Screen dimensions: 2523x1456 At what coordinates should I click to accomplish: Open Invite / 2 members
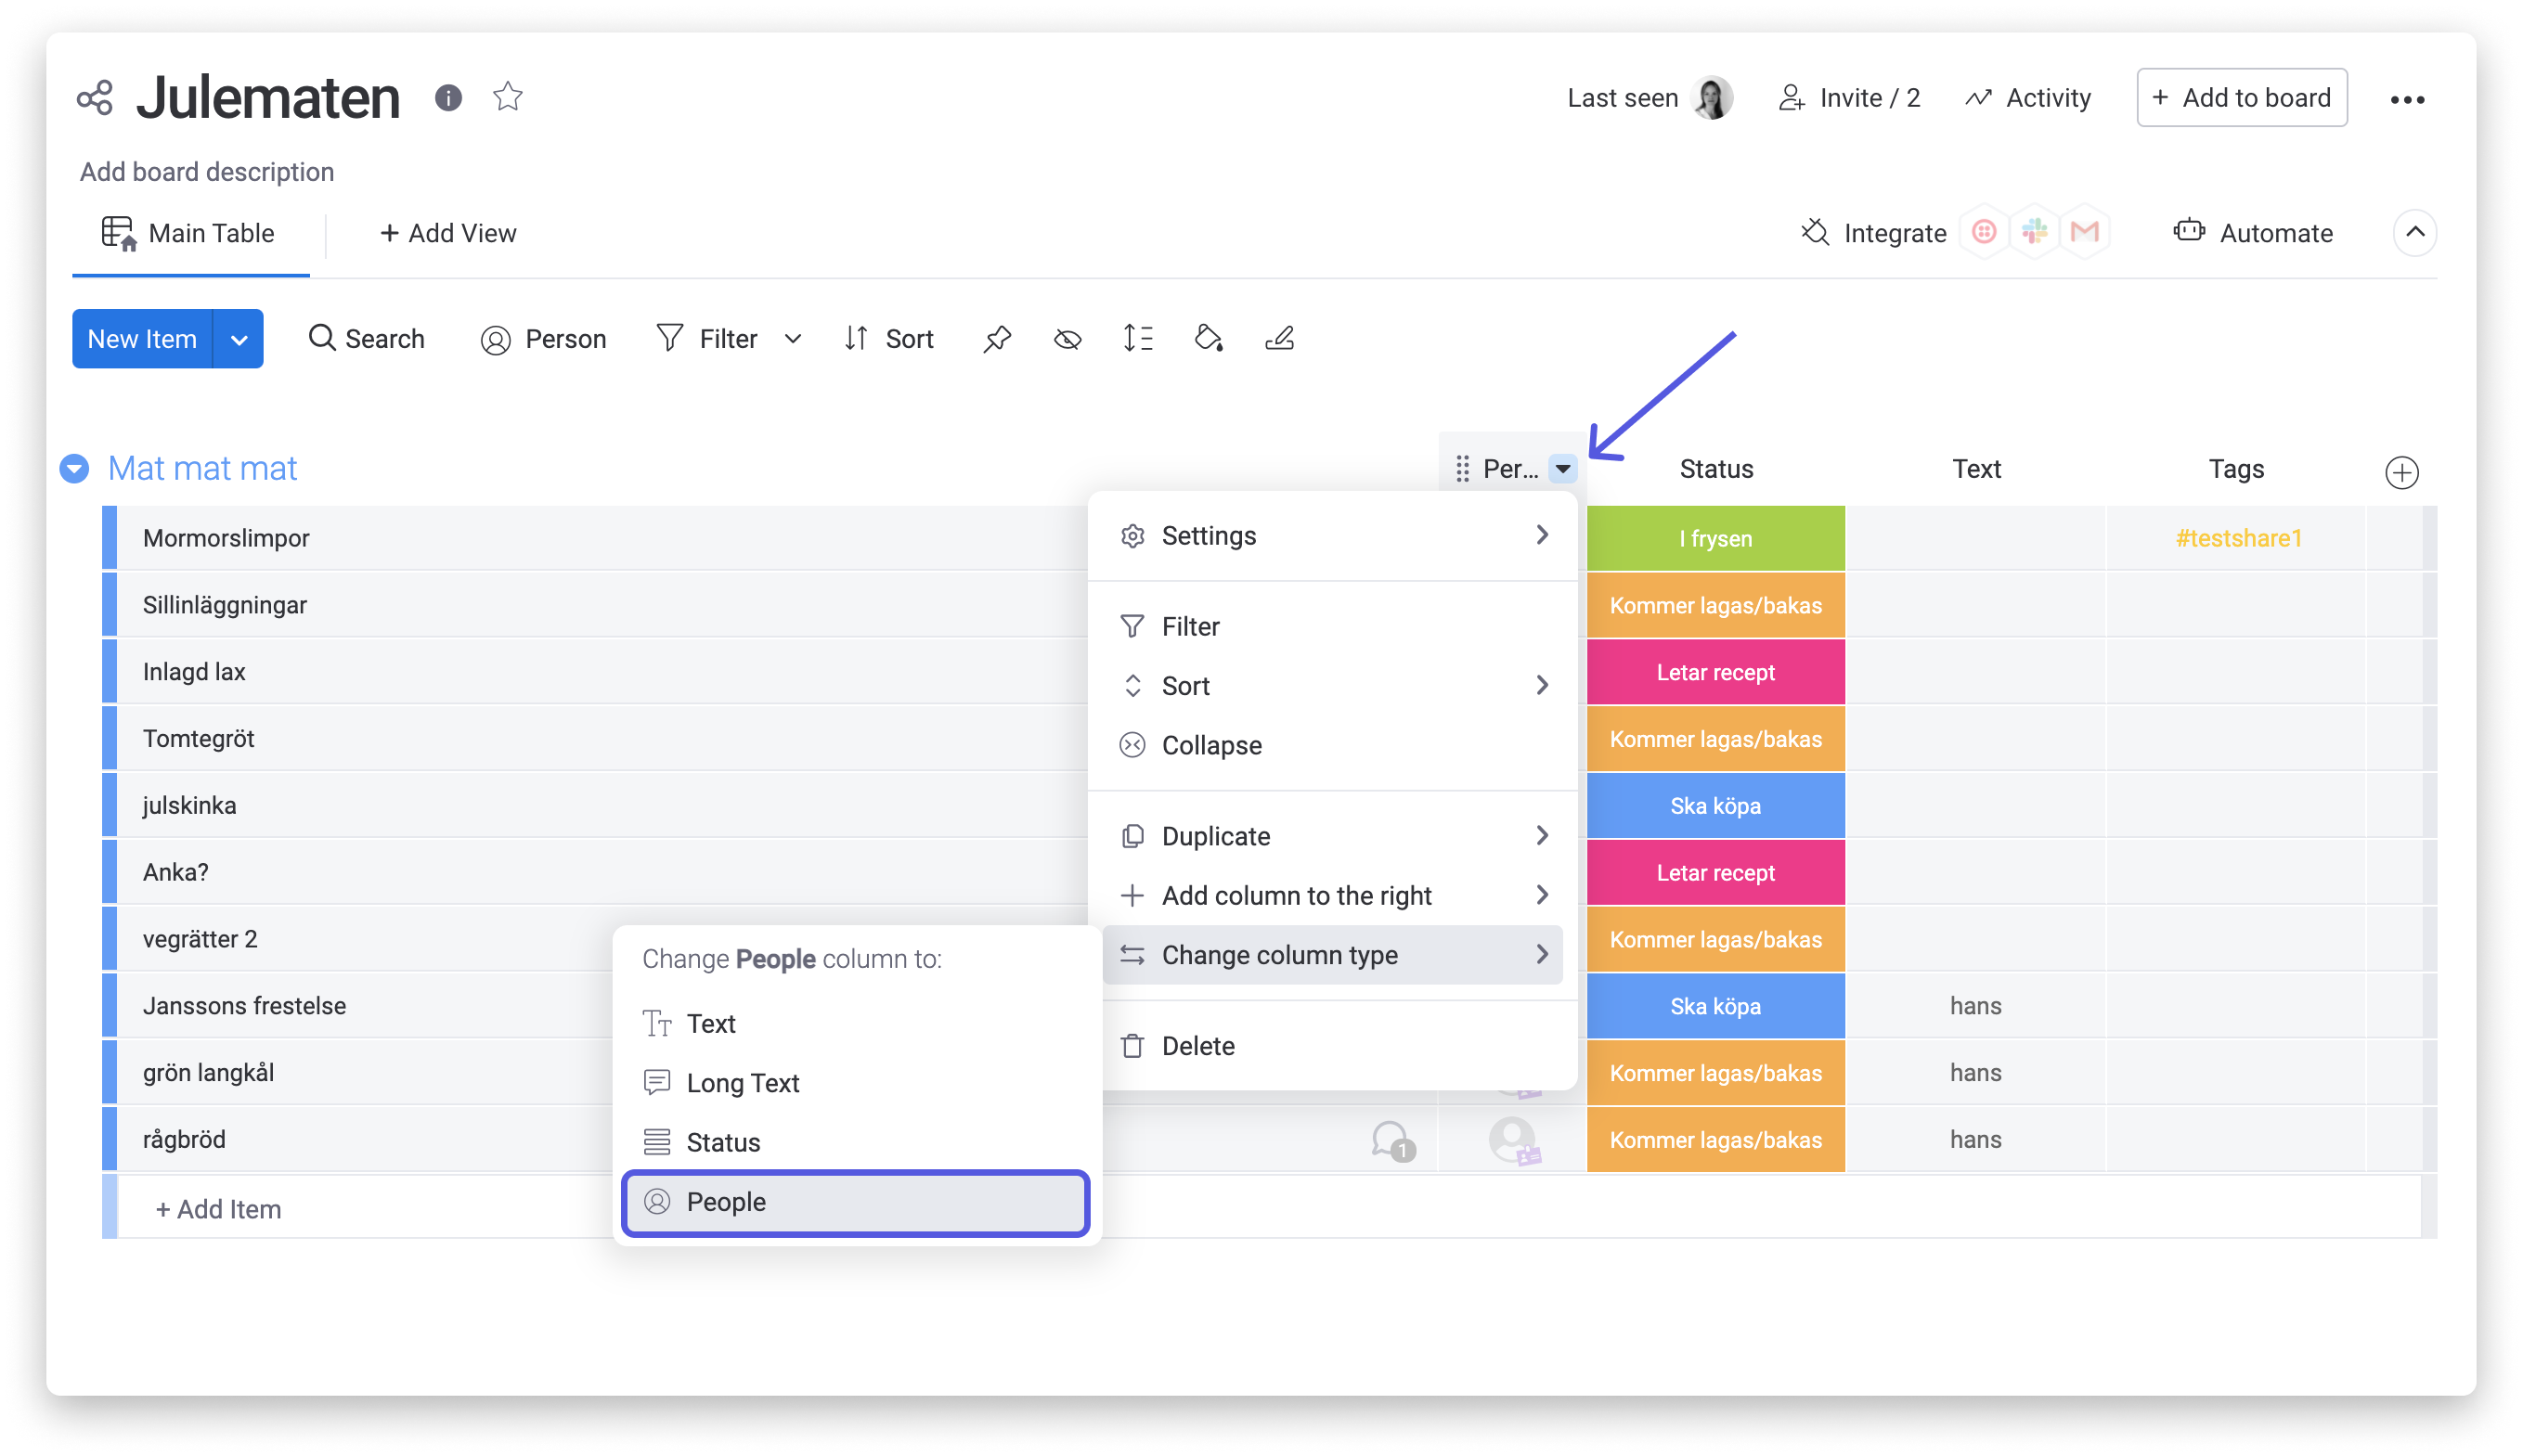(1849, 98)
